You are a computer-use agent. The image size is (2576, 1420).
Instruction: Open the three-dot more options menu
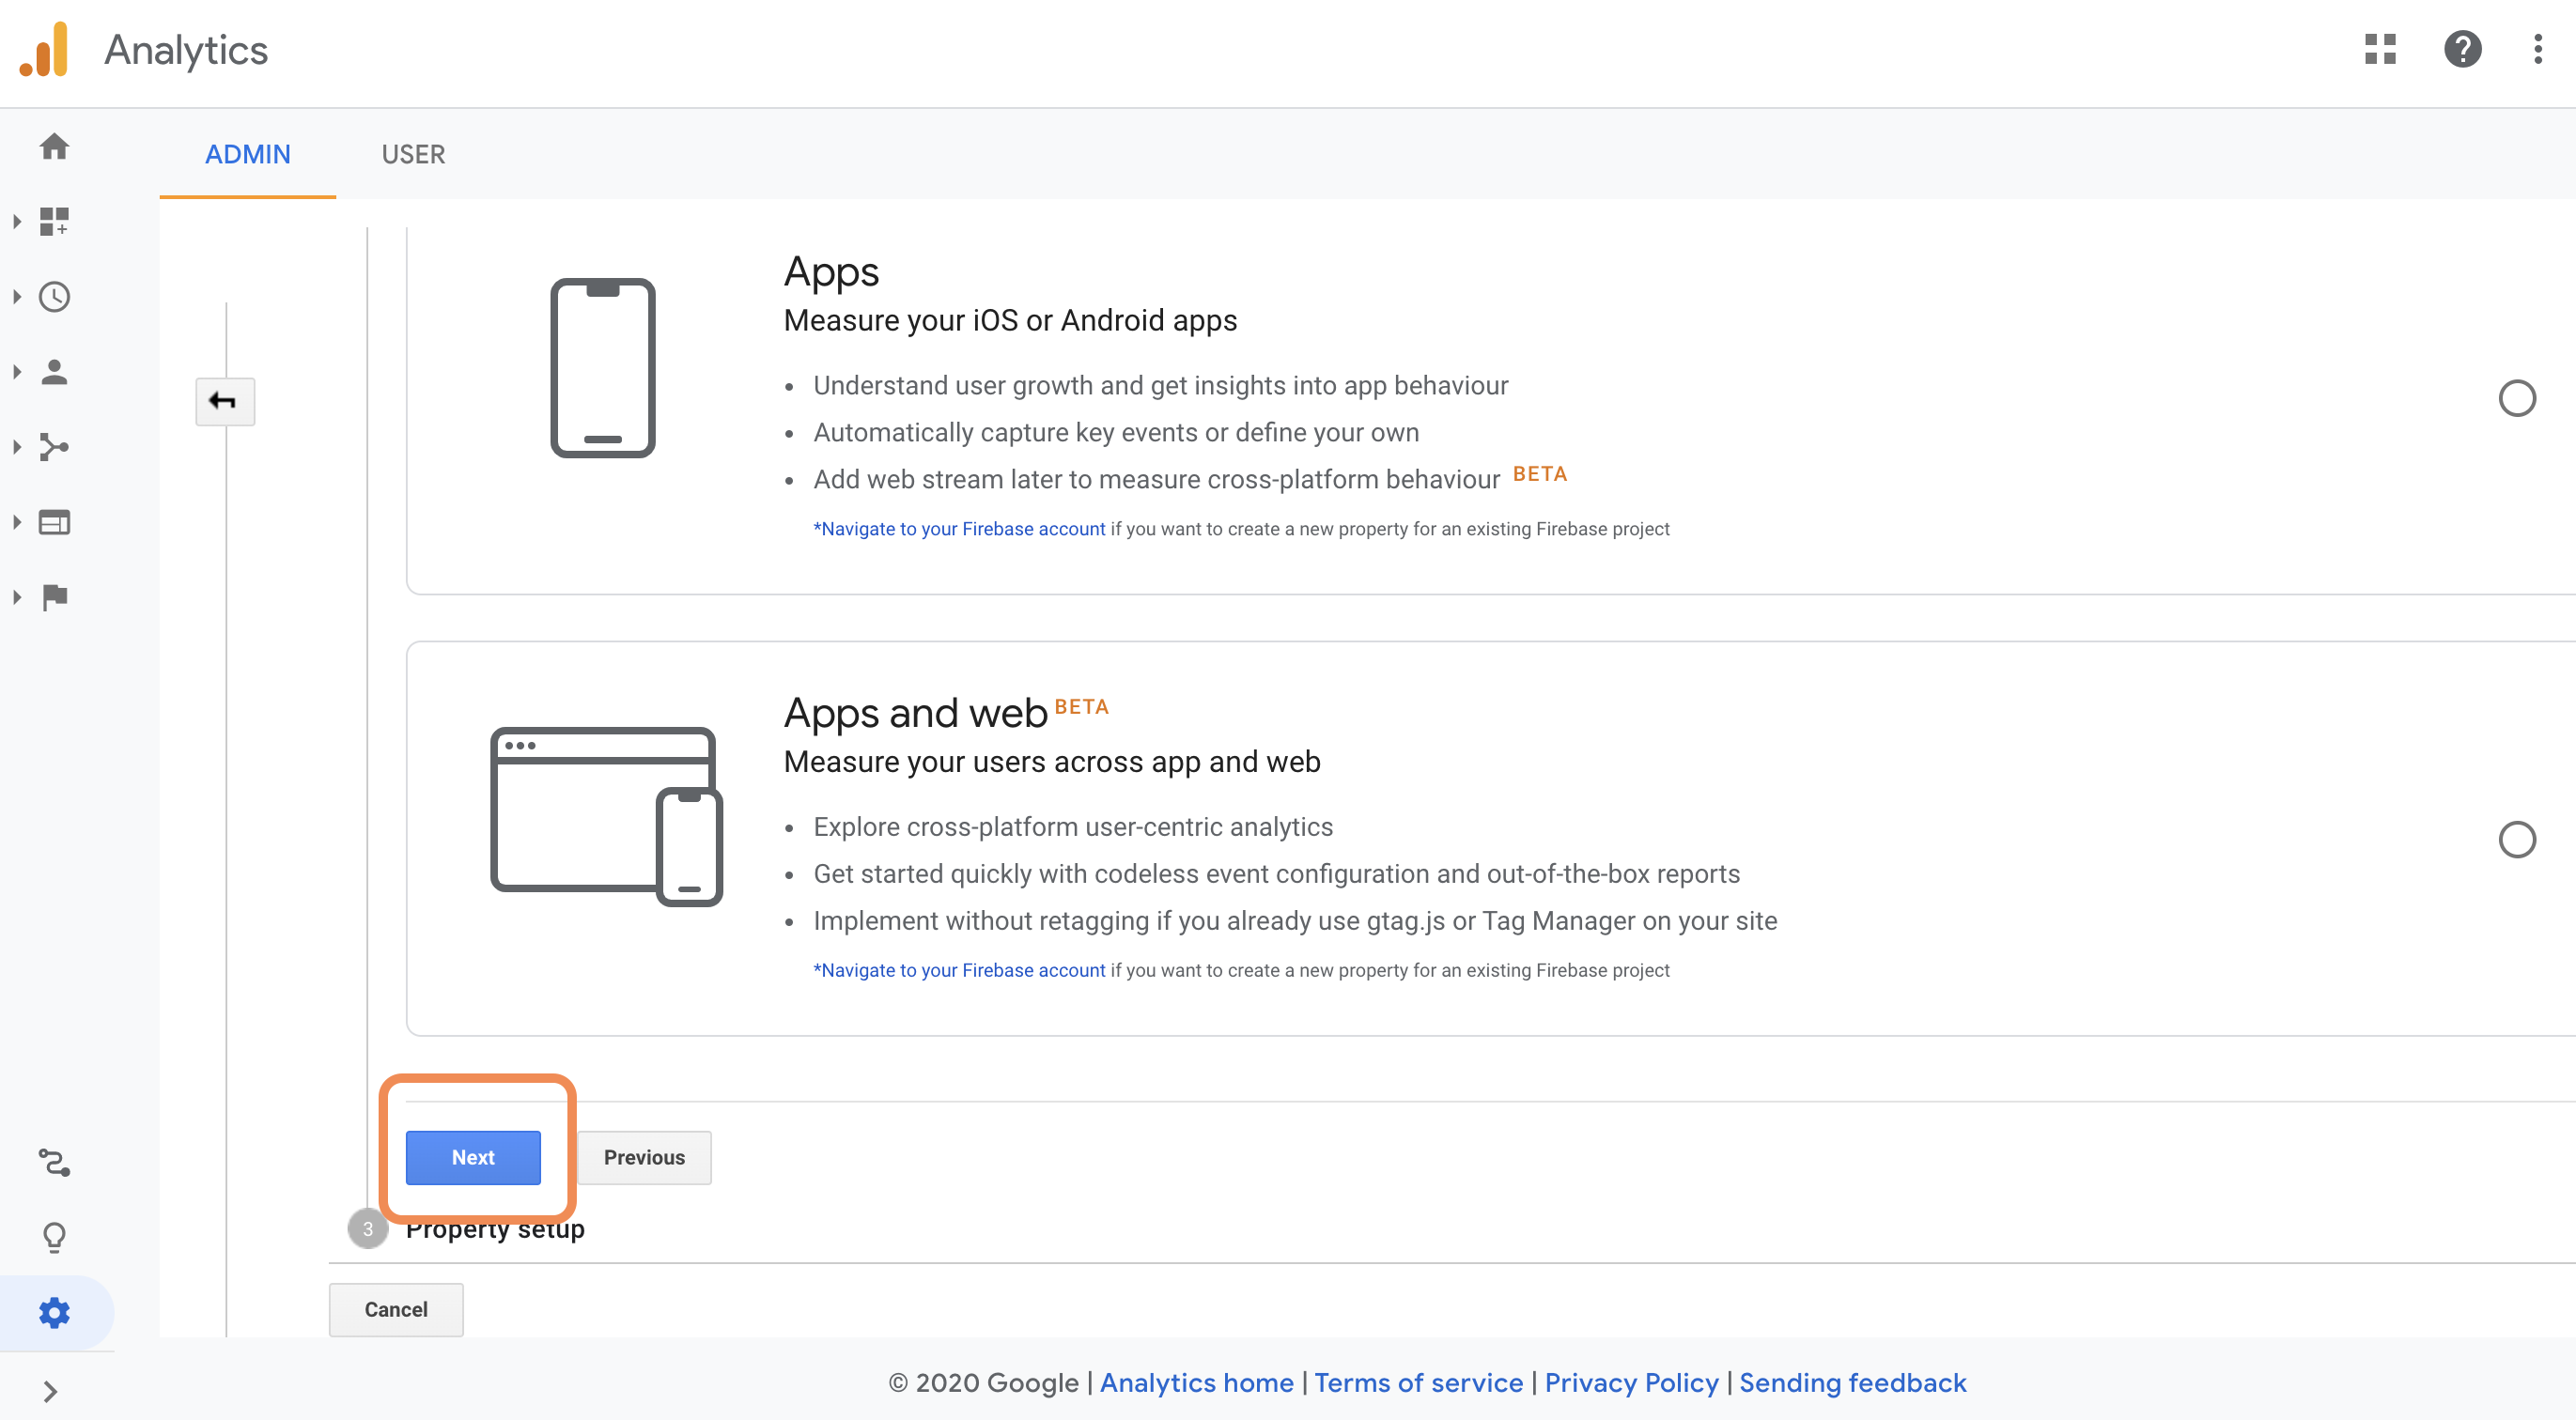point(2537,49)
